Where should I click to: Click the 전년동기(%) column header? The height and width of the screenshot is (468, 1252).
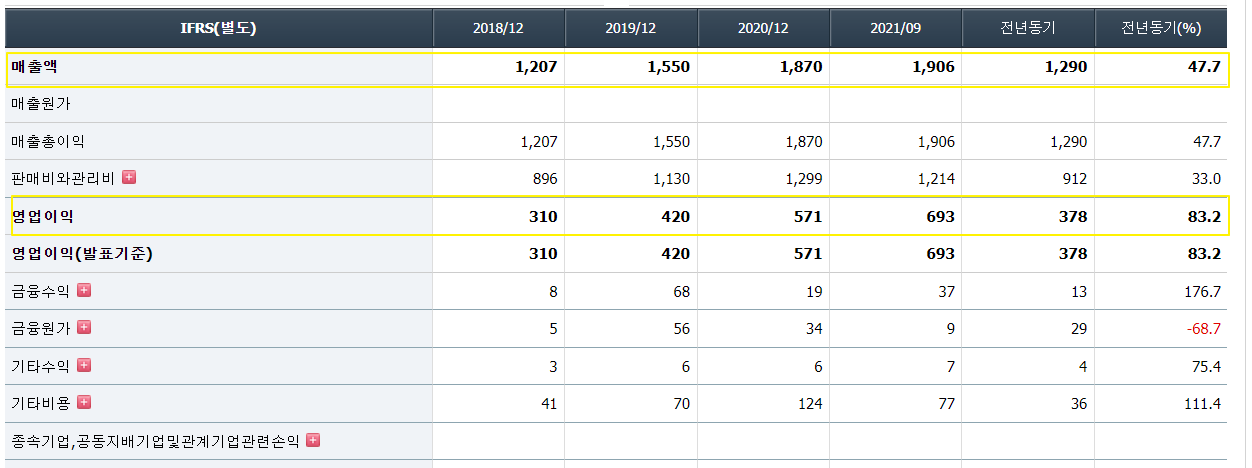(1161, 28)
